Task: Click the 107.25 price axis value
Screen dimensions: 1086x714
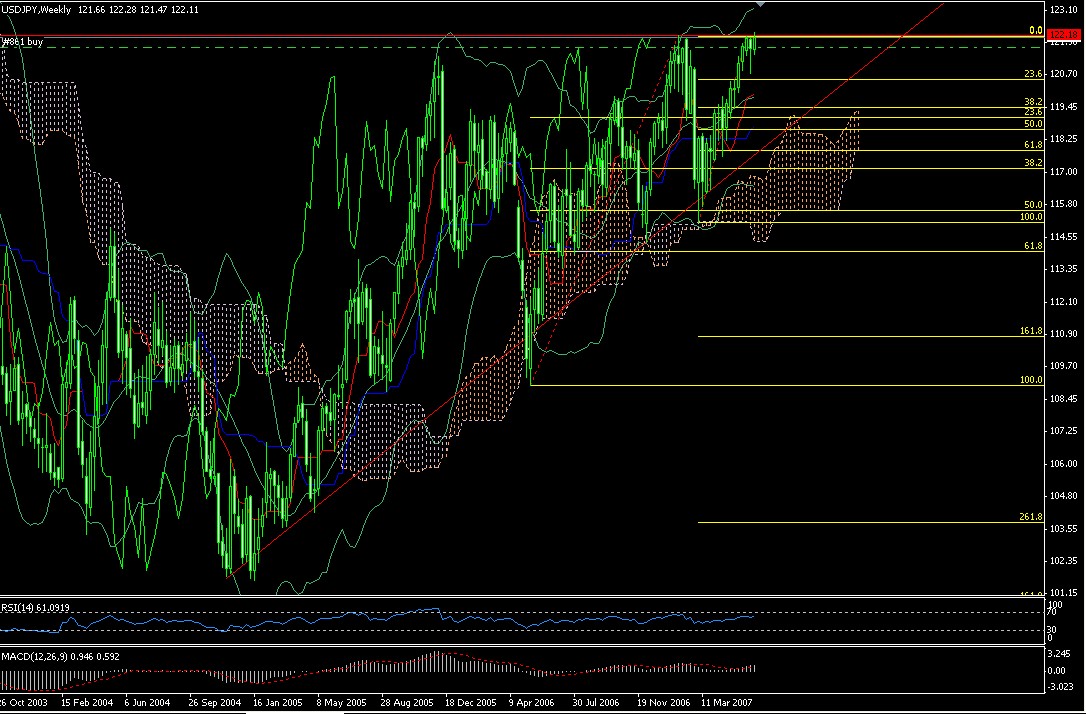Action: [x=1063, y=431]
